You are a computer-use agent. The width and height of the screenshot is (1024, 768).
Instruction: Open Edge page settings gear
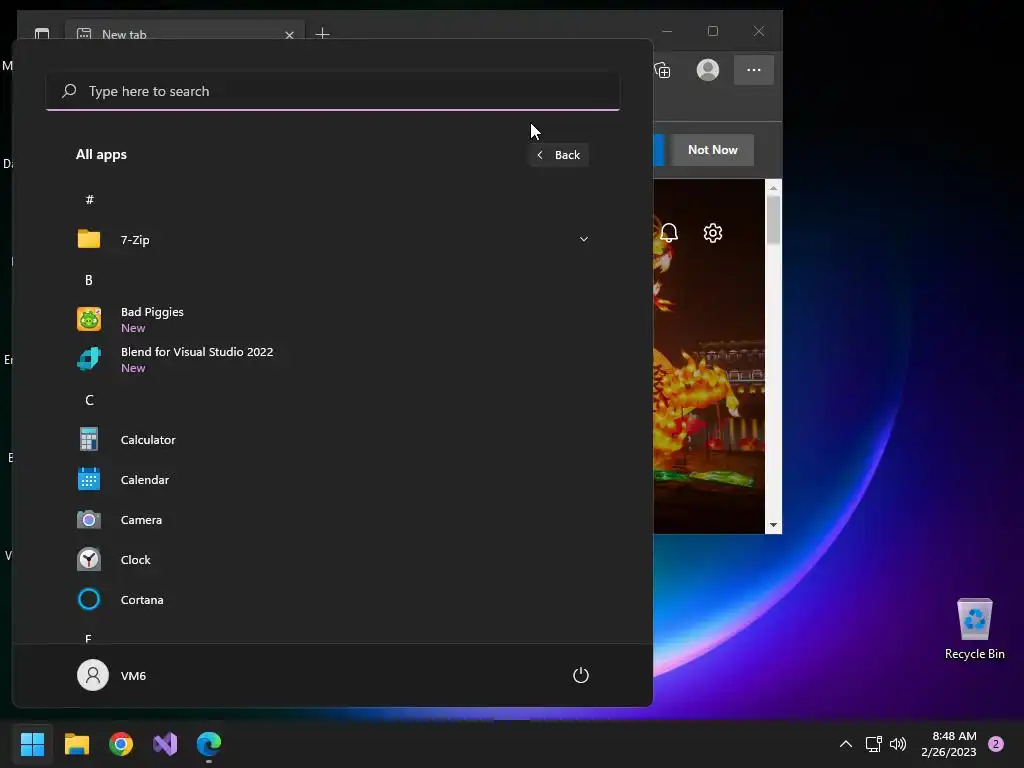click(x=712, y=232)
